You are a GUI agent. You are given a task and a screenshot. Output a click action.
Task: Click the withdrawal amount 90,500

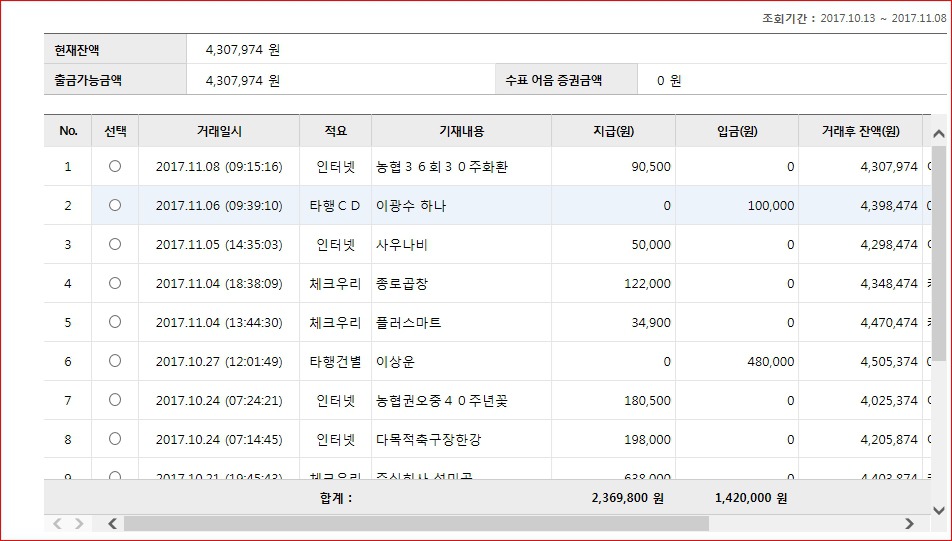tap(651, 167)
